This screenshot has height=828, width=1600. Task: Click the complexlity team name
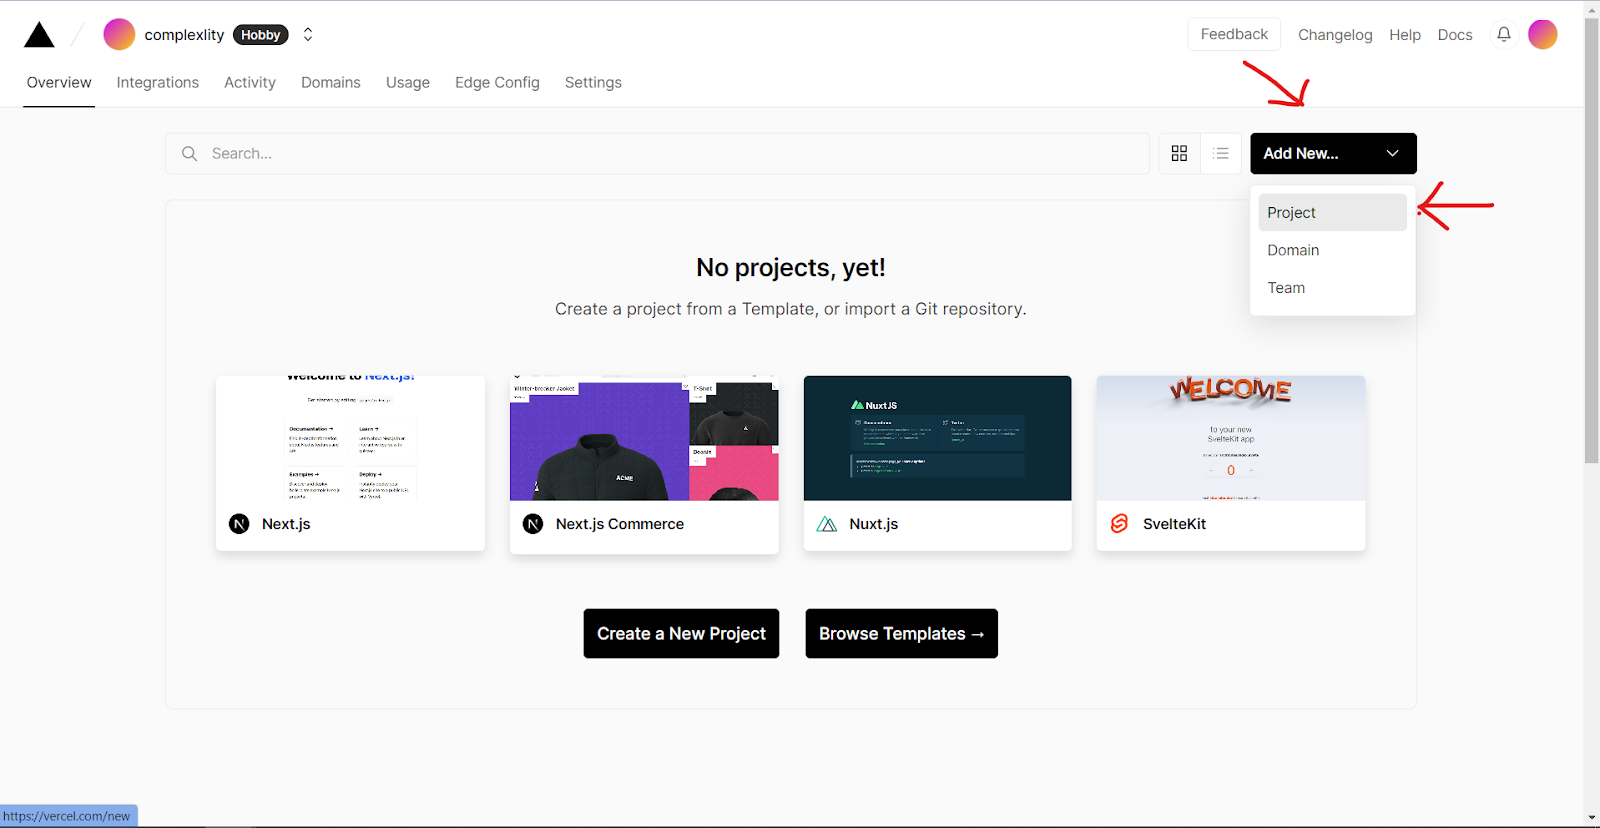(184, 35)
